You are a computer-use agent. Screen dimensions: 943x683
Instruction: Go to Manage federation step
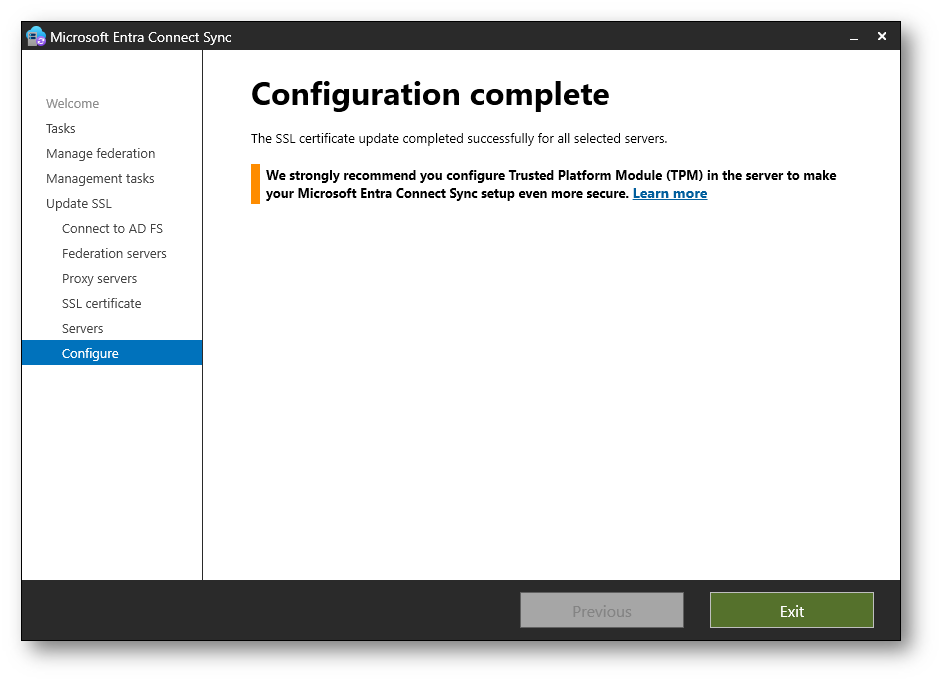click(100, 154)
